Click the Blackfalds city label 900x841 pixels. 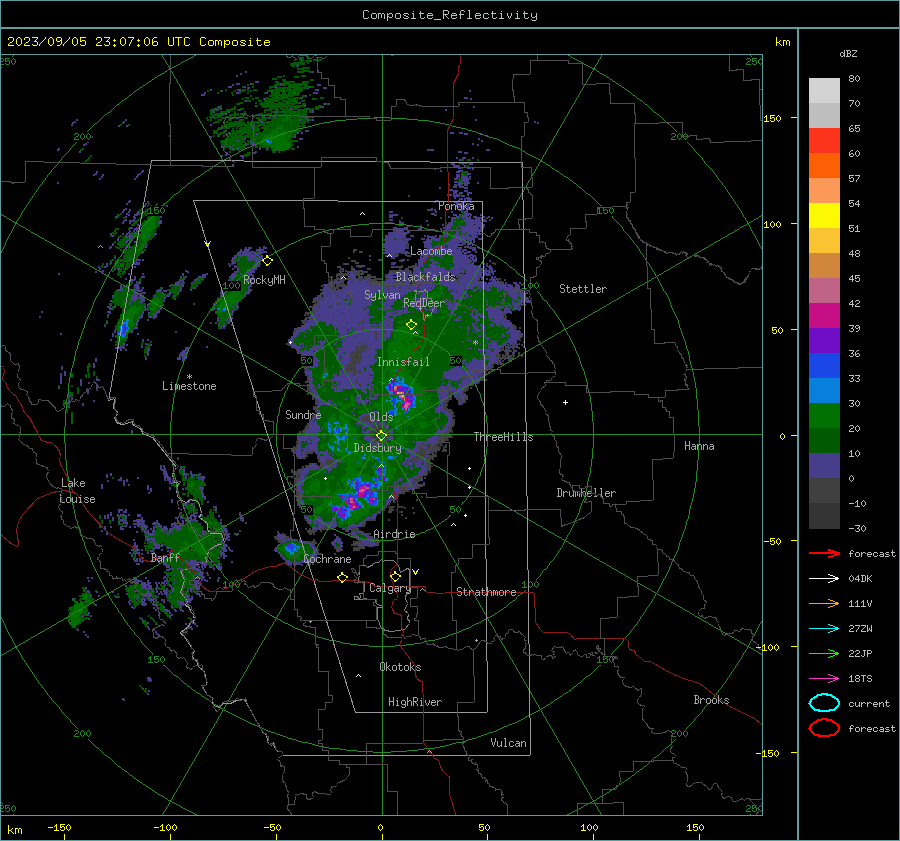coord(425,277)
